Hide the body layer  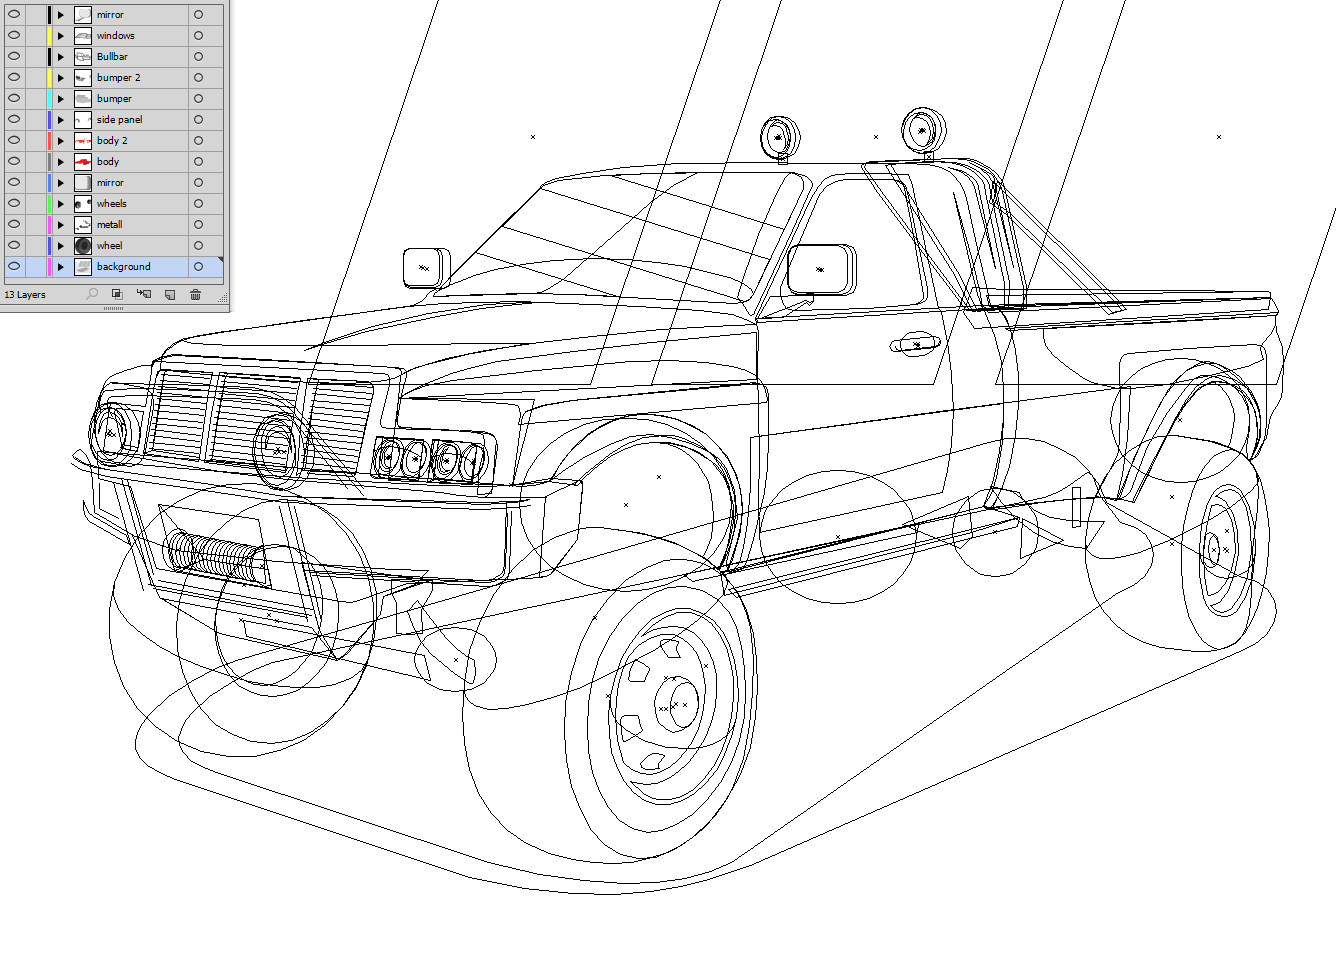pos(13,161)
